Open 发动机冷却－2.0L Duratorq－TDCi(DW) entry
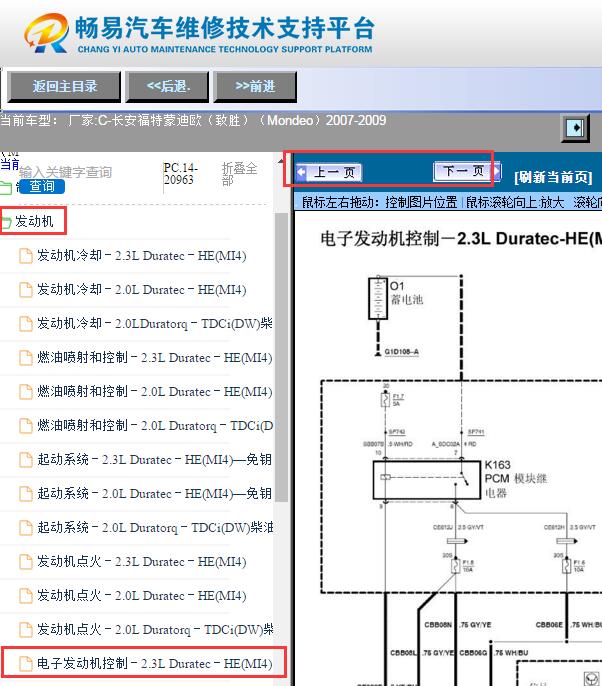This screenshot has height=686, width=602. [x=154, y=324]
